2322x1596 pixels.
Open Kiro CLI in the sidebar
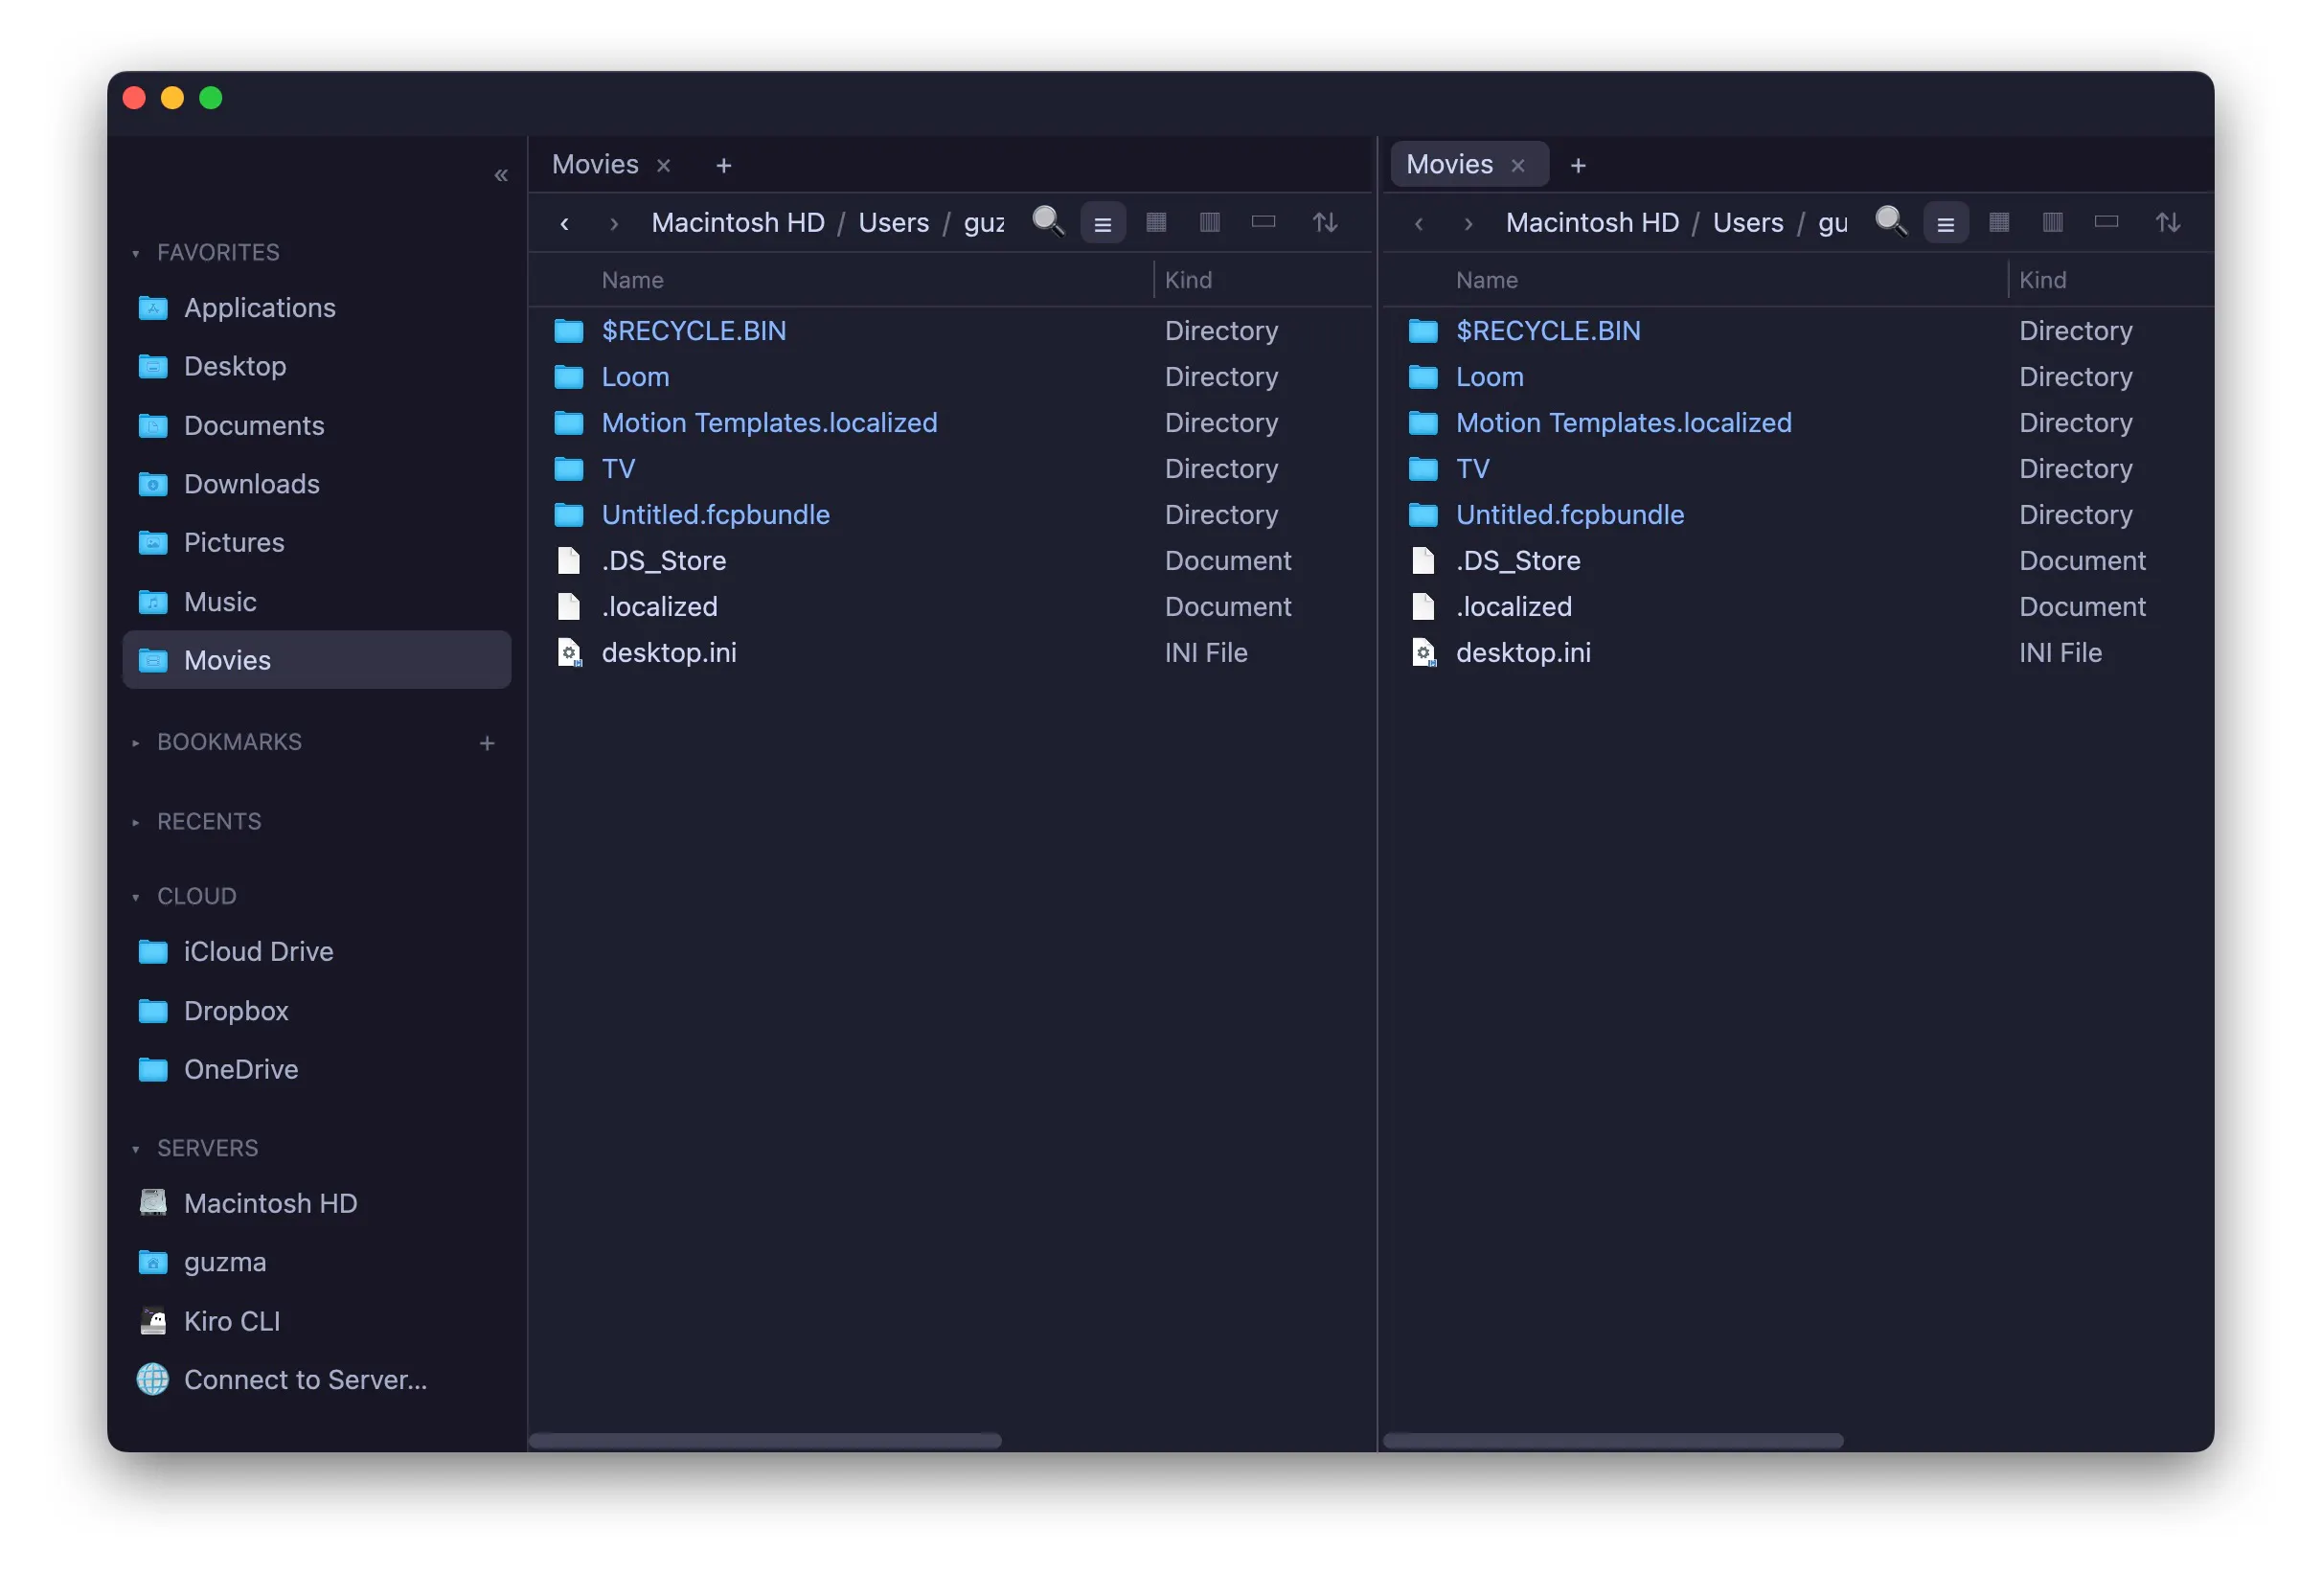point(316,1322)
